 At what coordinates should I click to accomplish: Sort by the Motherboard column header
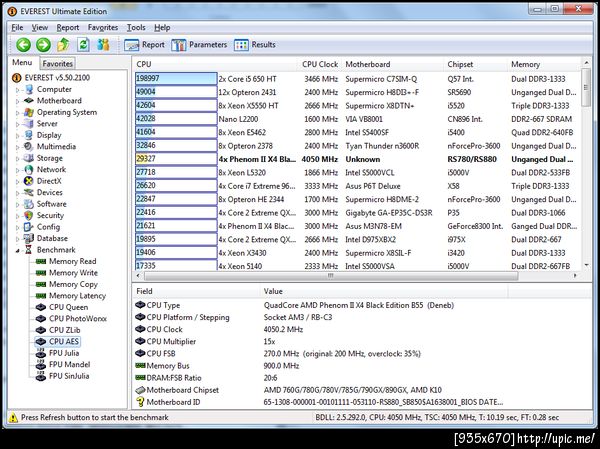pos(393,64)
